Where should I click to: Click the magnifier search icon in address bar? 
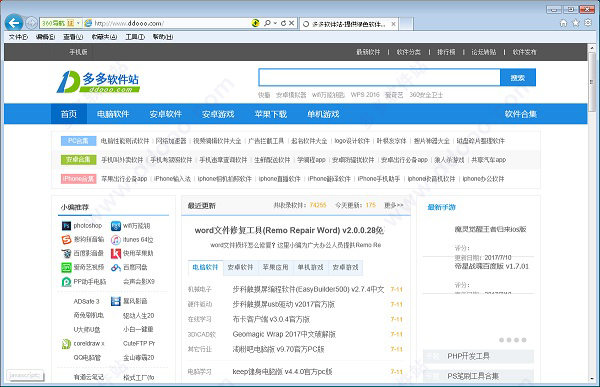(267, 23)
